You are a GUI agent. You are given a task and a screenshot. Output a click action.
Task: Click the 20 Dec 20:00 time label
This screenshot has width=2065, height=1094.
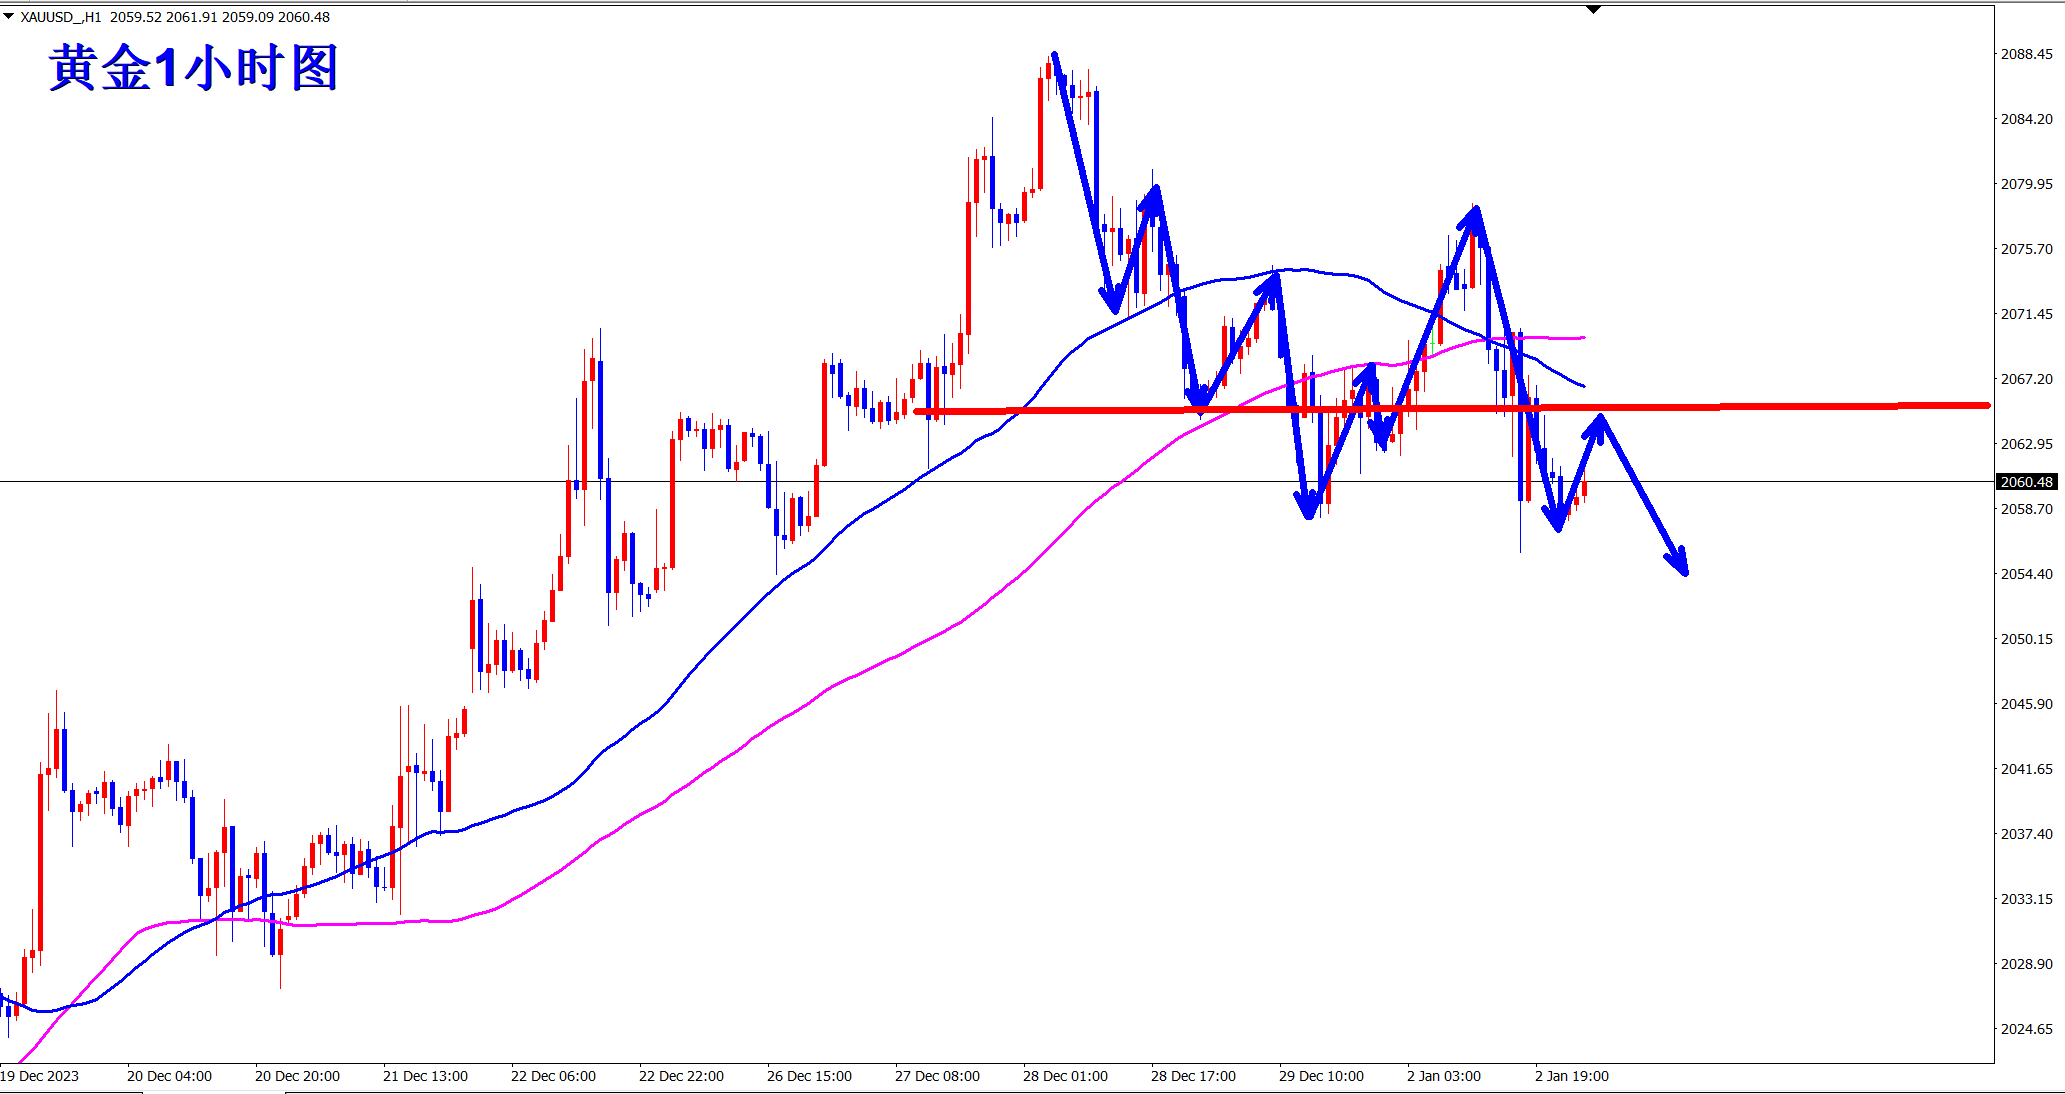click(297, 1076)
